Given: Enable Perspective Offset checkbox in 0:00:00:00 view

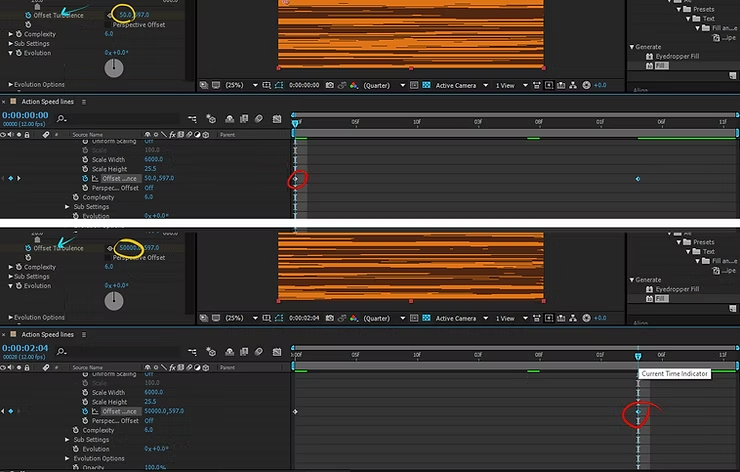Looking at the screenshot, I should (108, 25).
